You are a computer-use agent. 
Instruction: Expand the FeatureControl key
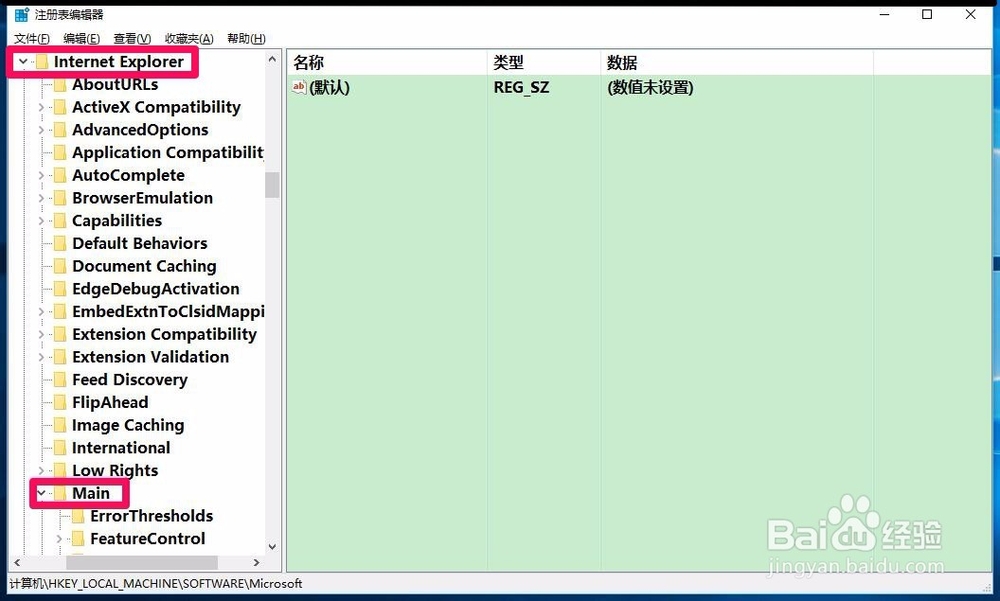[59, 538]
